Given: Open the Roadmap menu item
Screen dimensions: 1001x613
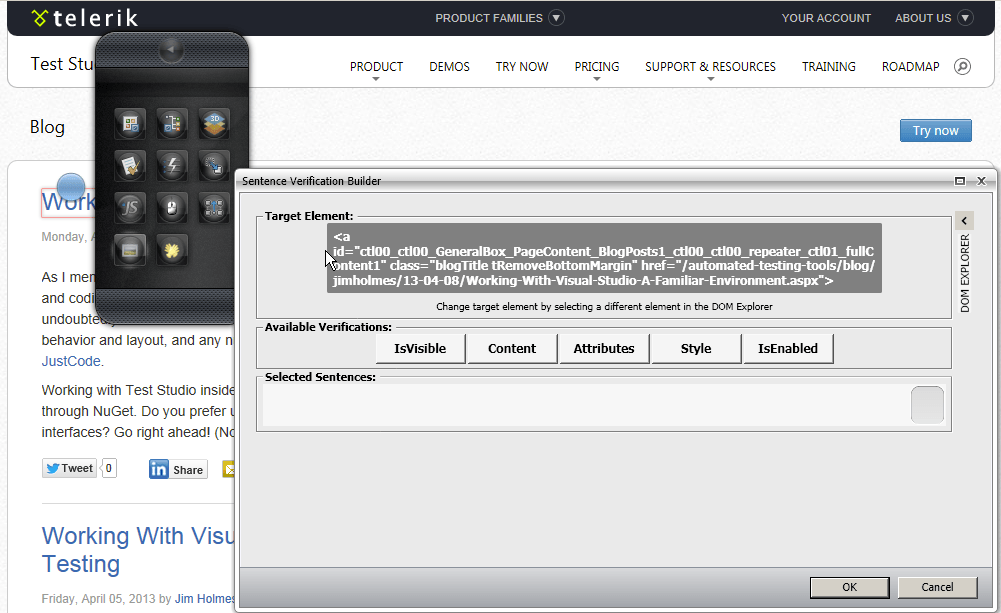Looking at the screenshot, I should (910, 66).
